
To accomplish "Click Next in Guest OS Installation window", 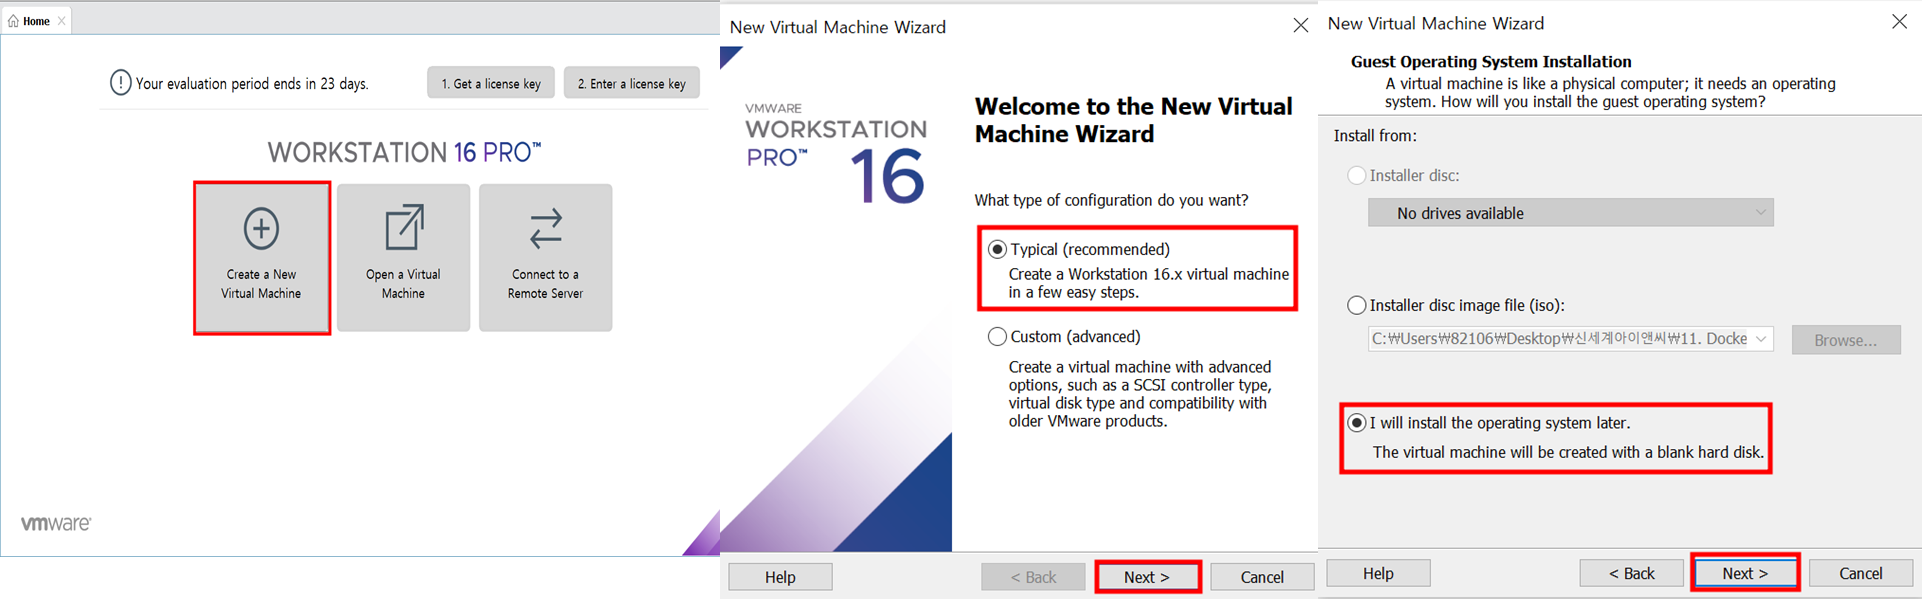I will (1745, 573).
